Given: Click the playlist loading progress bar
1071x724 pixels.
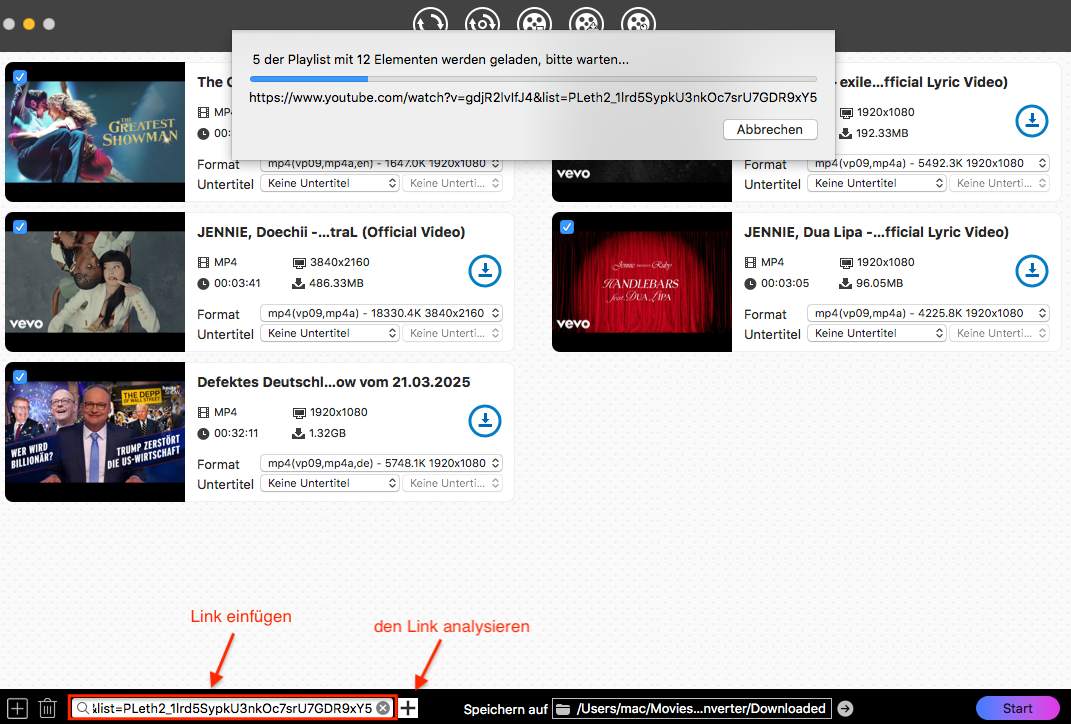Looking at the screenshot, I should tap(533, 79).
